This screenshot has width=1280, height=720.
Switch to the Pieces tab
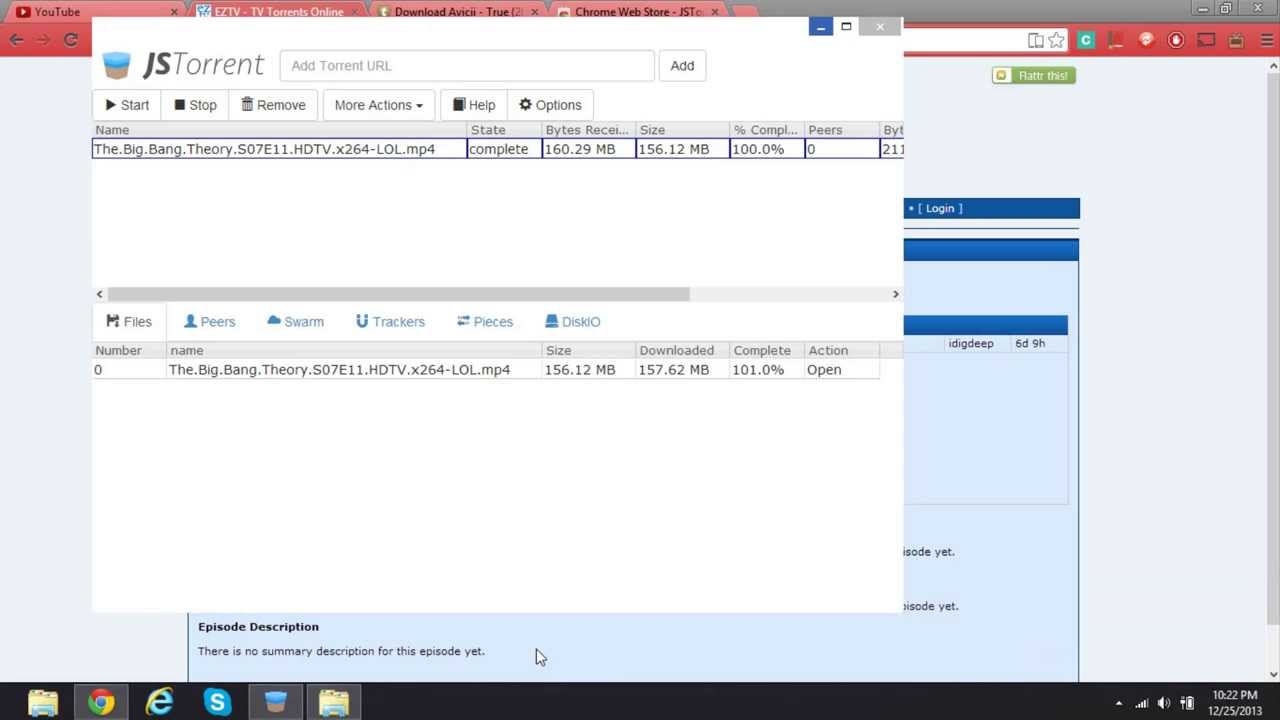(484, 322)
